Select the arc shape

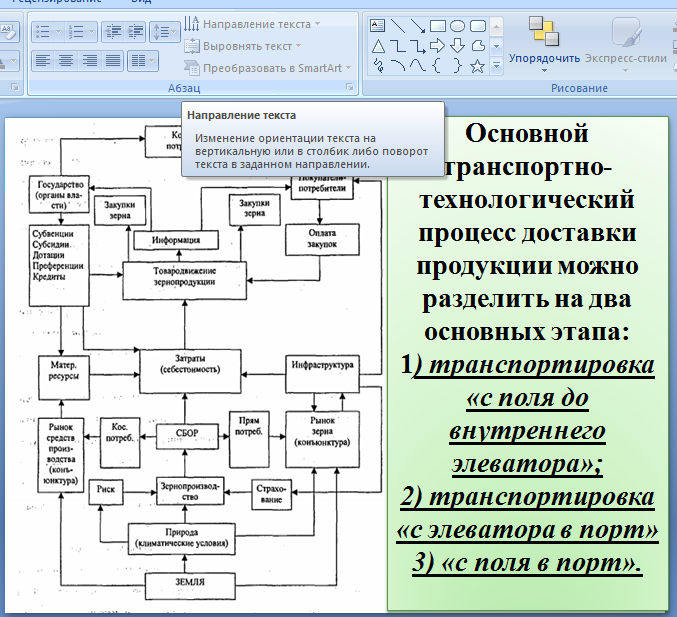[x=398, y=66]
